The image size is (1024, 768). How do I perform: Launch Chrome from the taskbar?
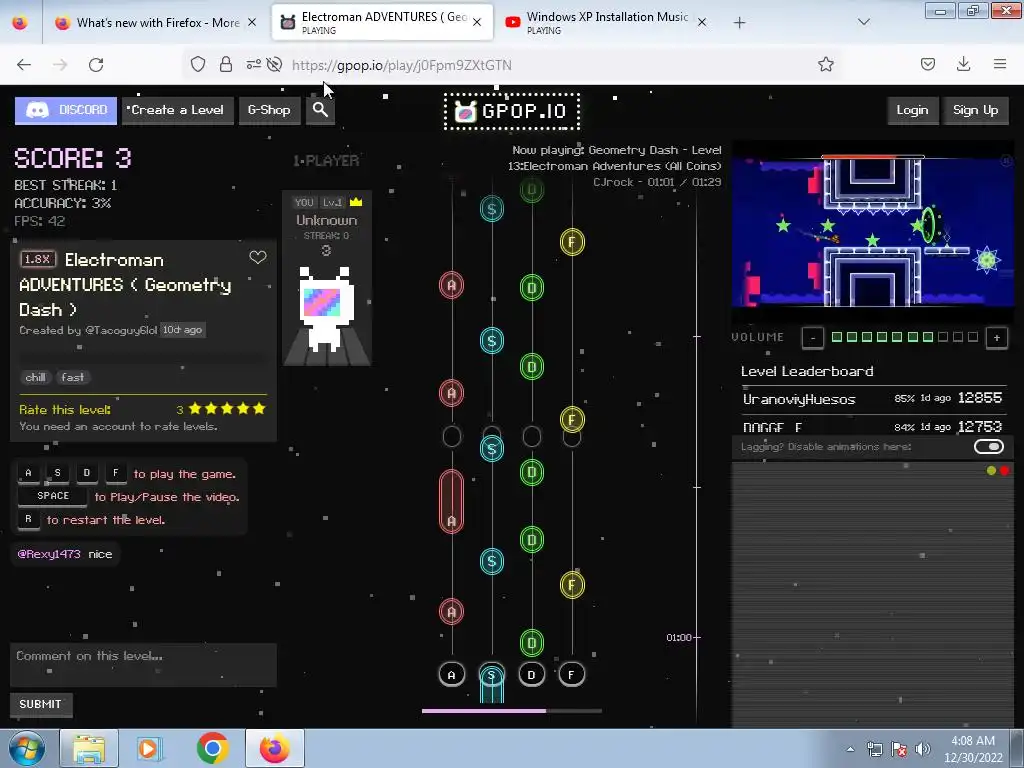212,748
